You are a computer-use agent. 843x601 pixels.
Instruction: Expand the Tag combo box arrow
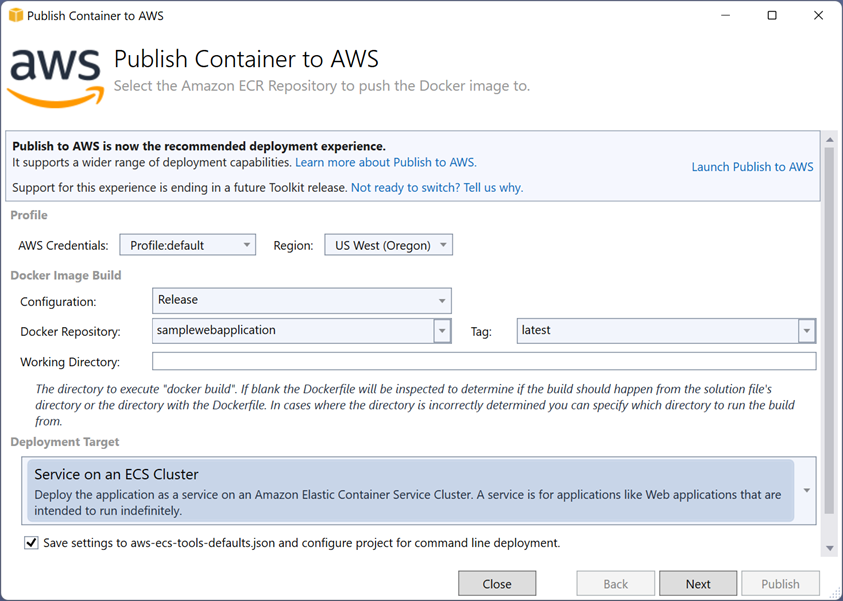pyautogui.click(x=806, y=331)
